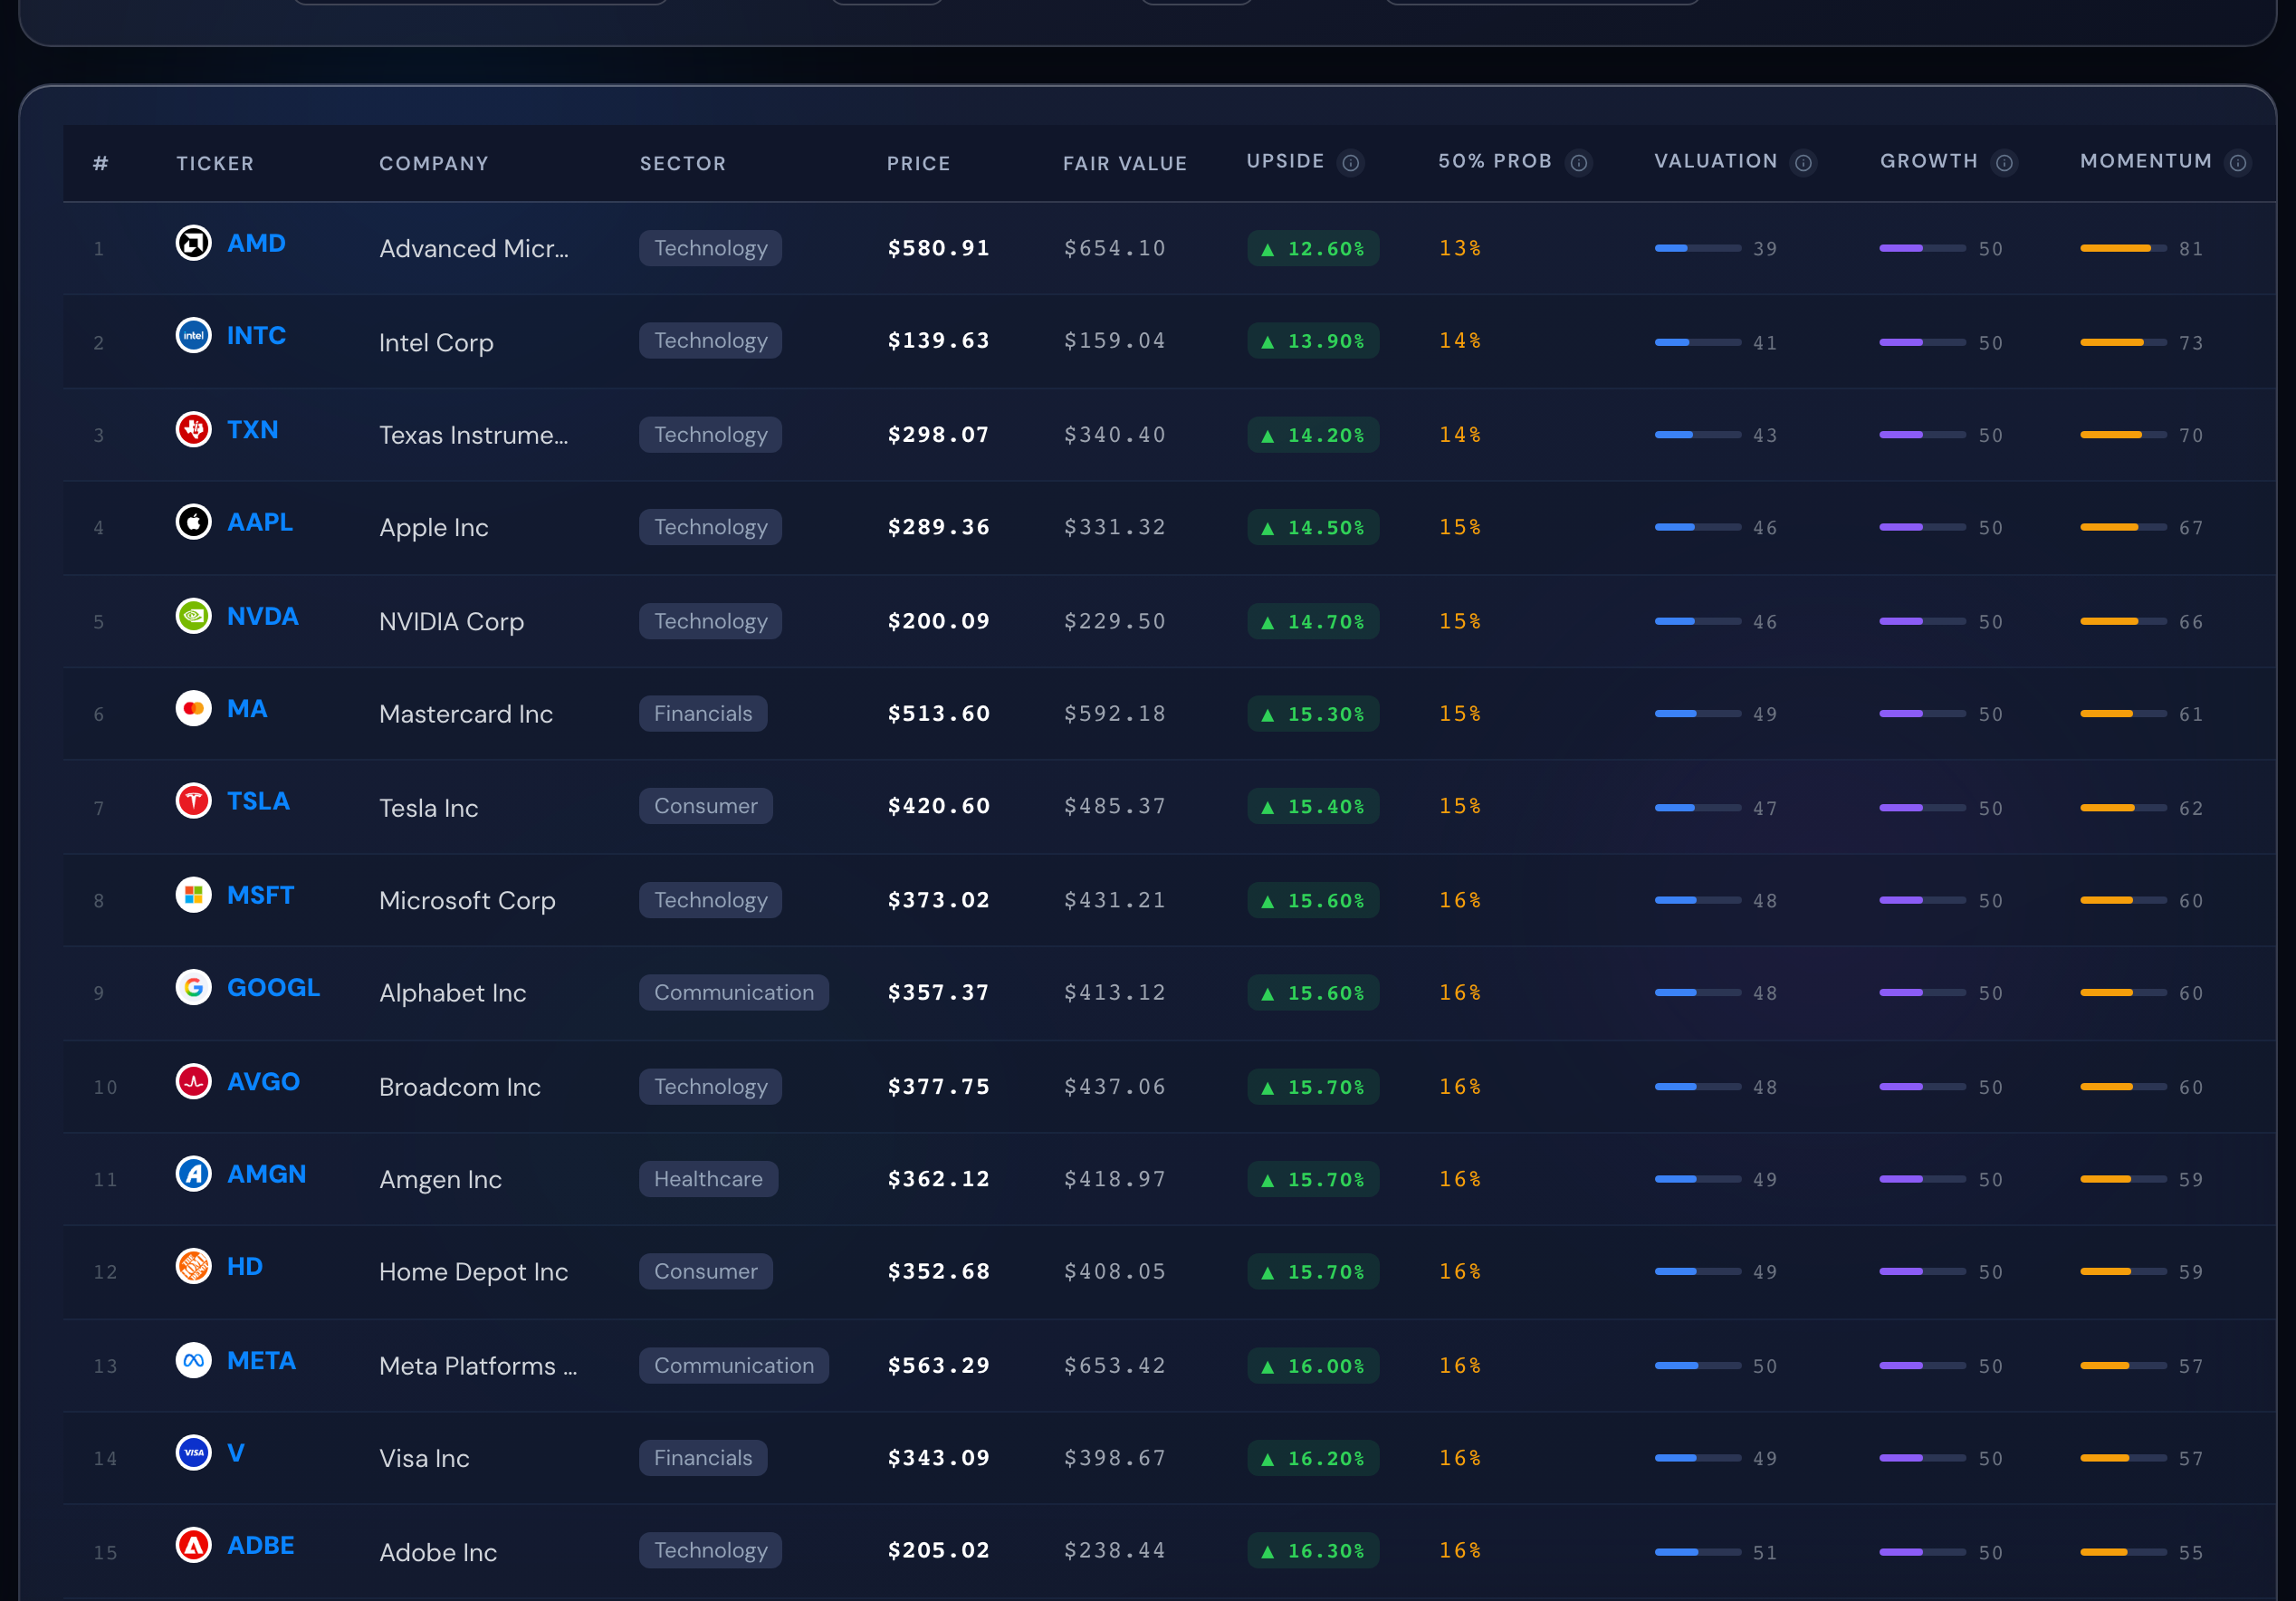This screenshot has width=2296, height=1601.
Task: Open the Upside column info icon
Action: pyautogui.click(x=1350, y=162)
